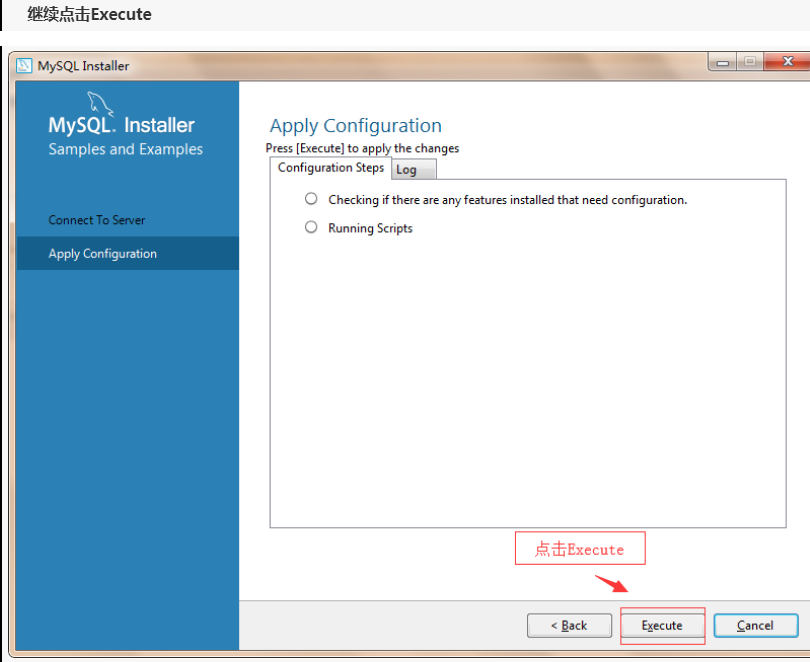
Task: Click the 'MySQL Installer' window title text
Action: coord(83,66)
